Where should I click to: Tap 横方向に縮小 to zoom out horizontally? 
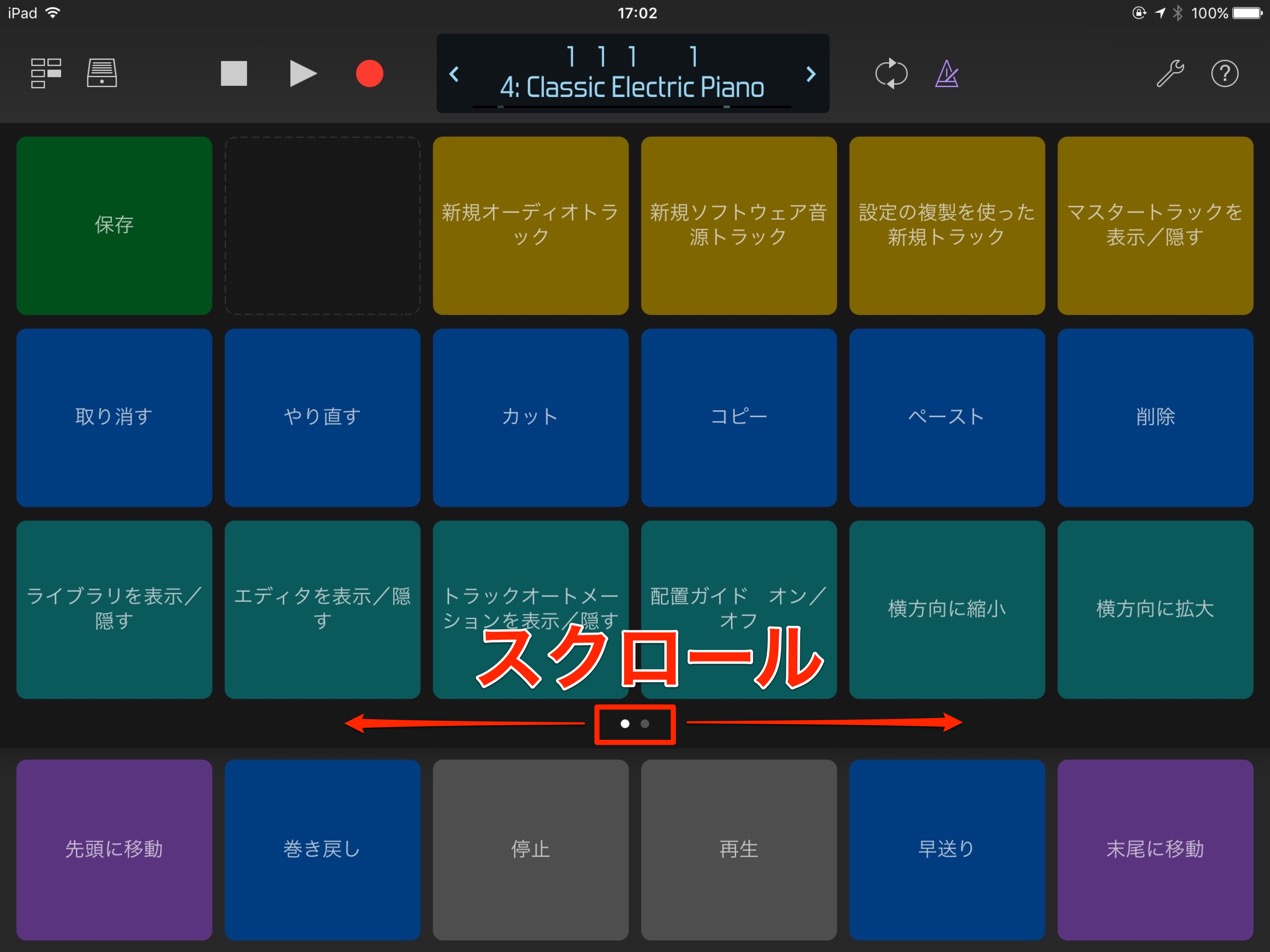click(947, 609)
